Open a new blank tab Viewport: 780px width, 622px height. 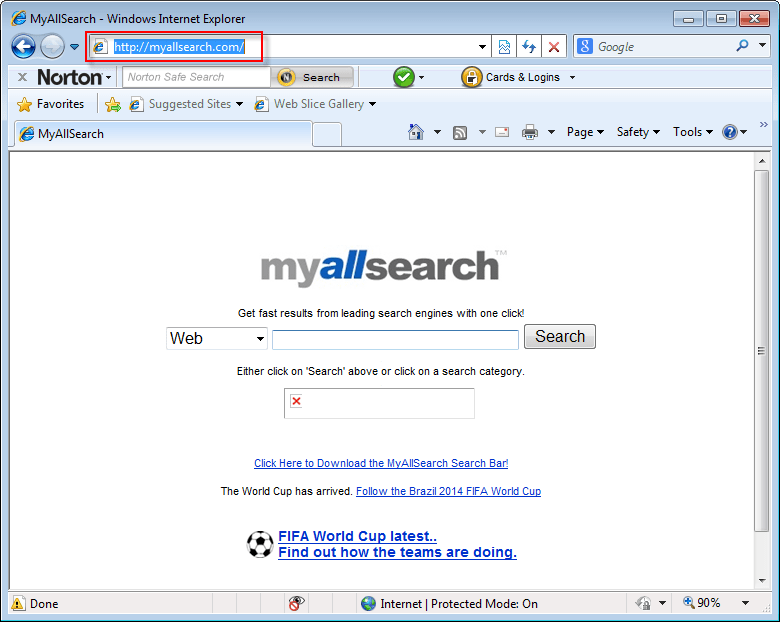pyautogui.click(x=327, y=135)
